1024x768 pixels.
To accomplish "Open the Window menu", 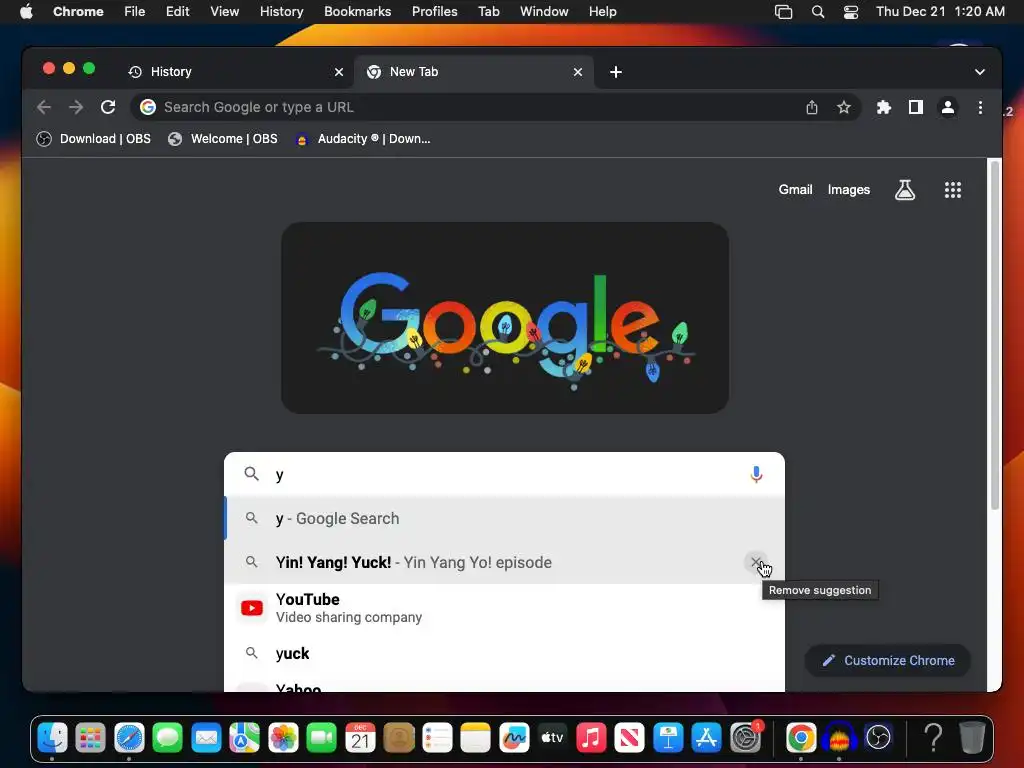I will pos(544,12).
